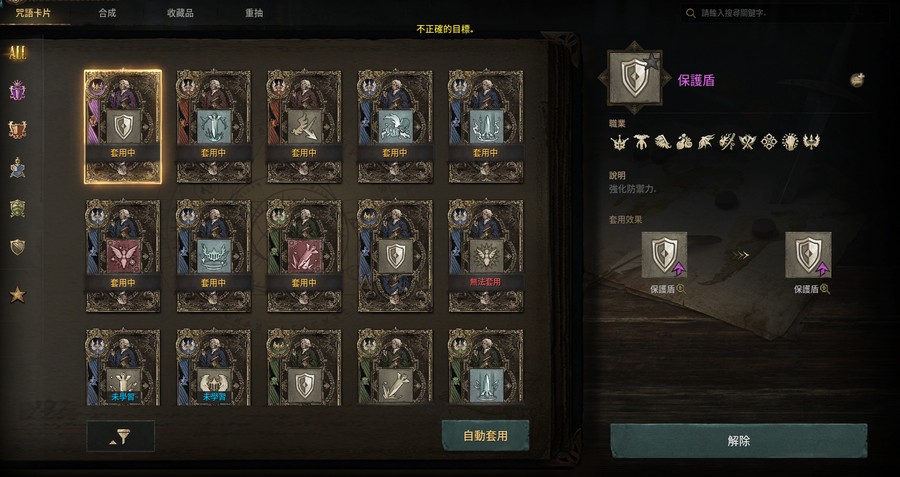The image size is (900, 477).
Task: Click the gold plus icon beside card title
Action: 858,80
